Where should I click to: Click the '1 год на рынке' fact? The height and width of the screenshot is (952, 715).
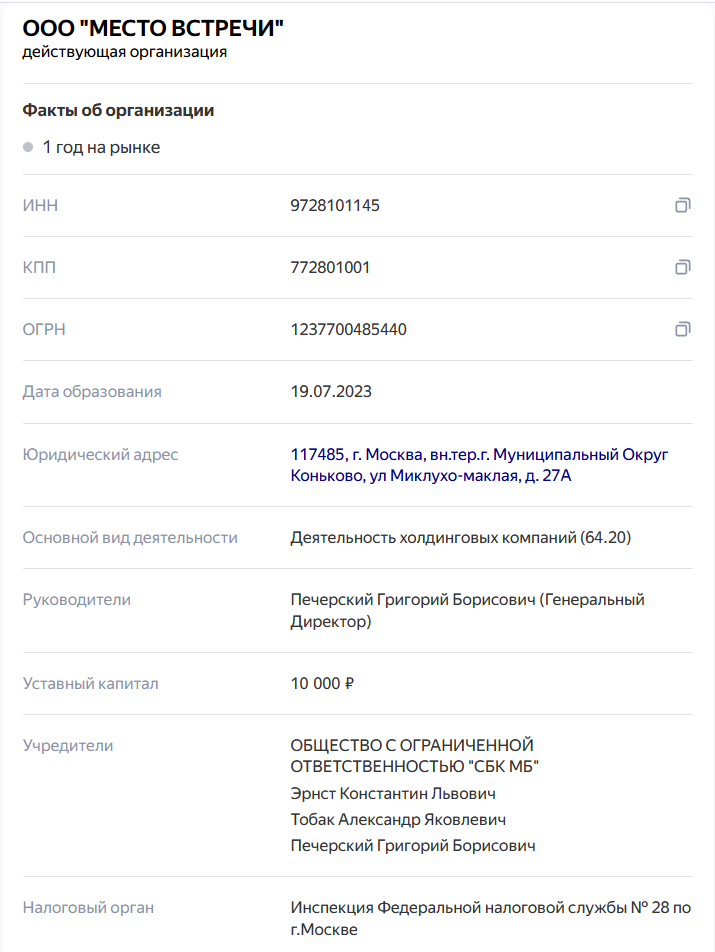pyautogui.click(x=101, y=148)
